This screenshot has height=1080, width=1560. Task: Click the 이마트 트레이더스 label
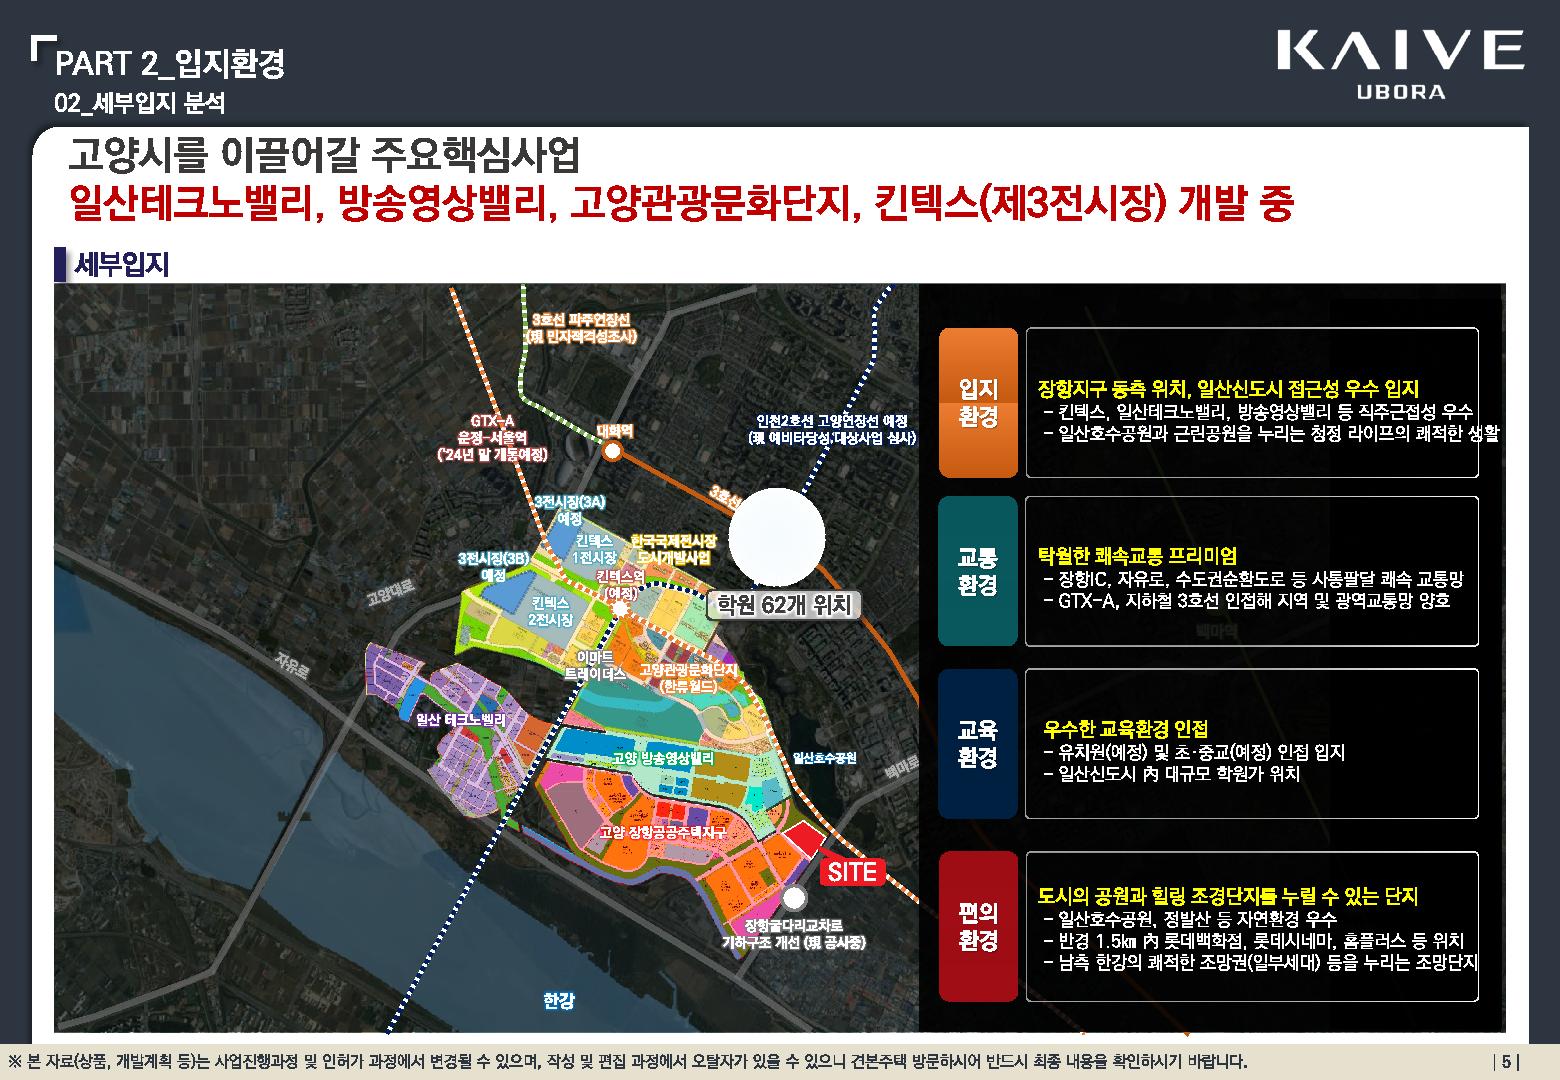pos(594,666)
